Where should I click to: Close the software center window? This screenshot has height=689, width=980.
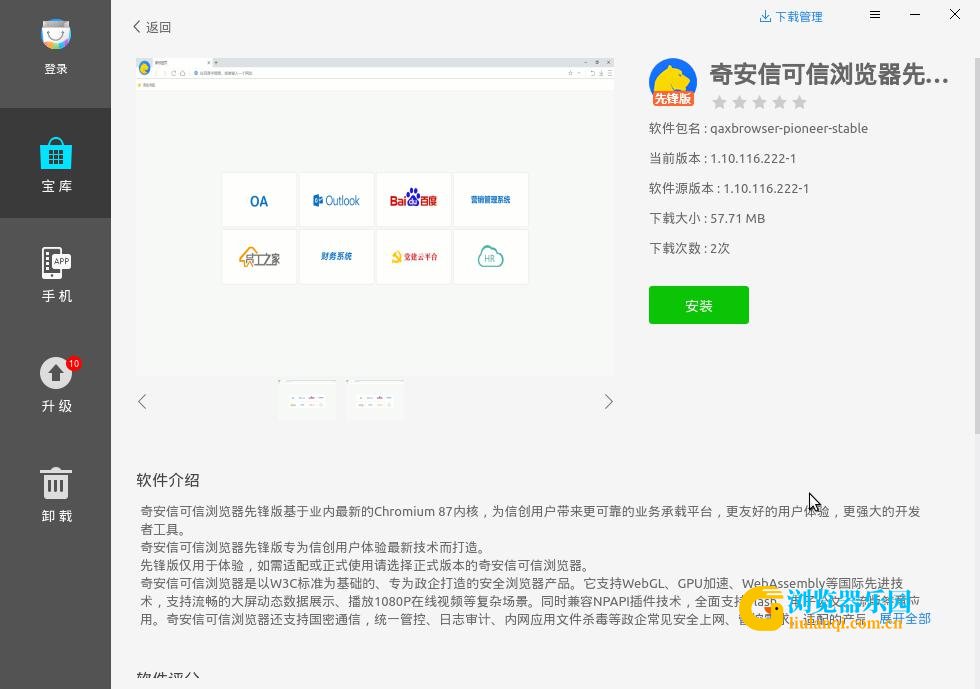point(955,14)
